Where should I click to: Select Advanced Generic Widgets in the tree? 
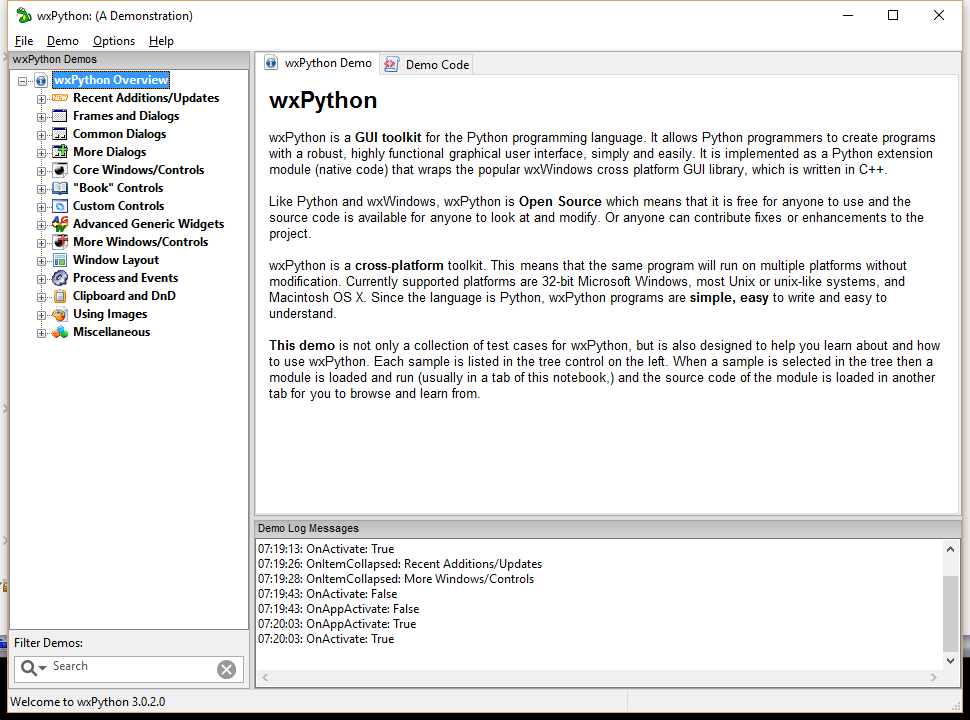(x=148, y=223)
